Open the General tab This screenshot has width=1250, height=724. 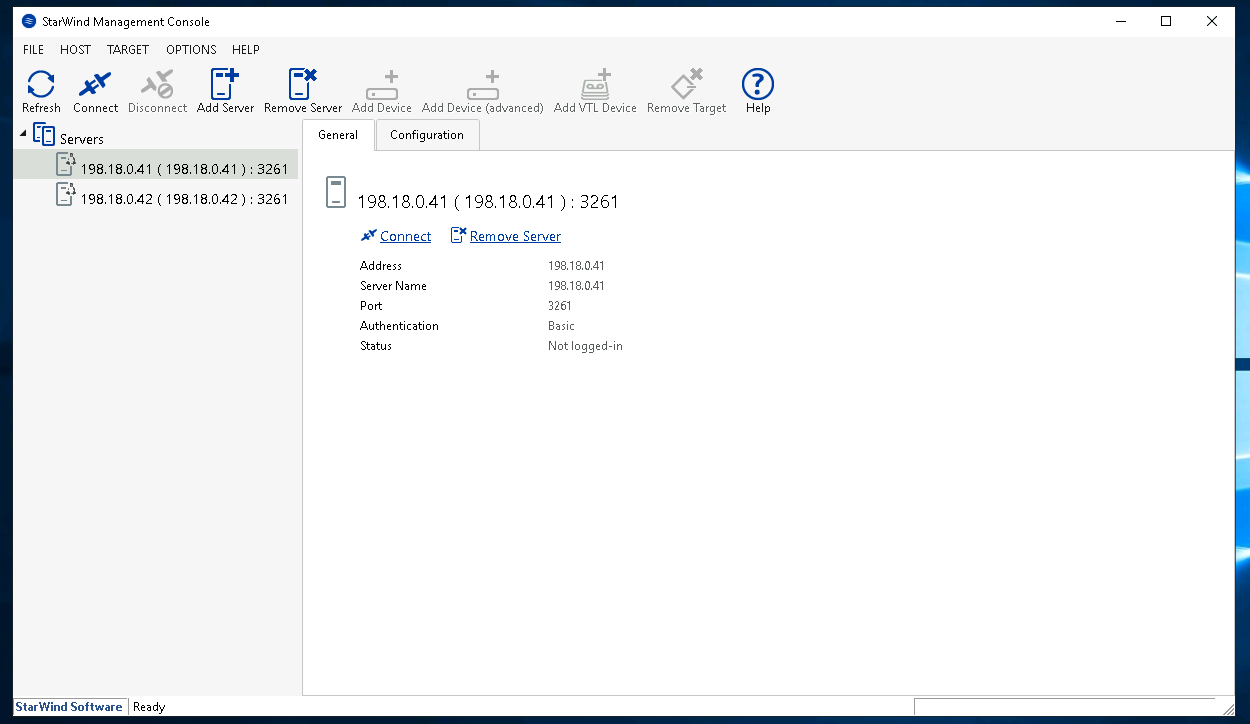tap(338, 135)
